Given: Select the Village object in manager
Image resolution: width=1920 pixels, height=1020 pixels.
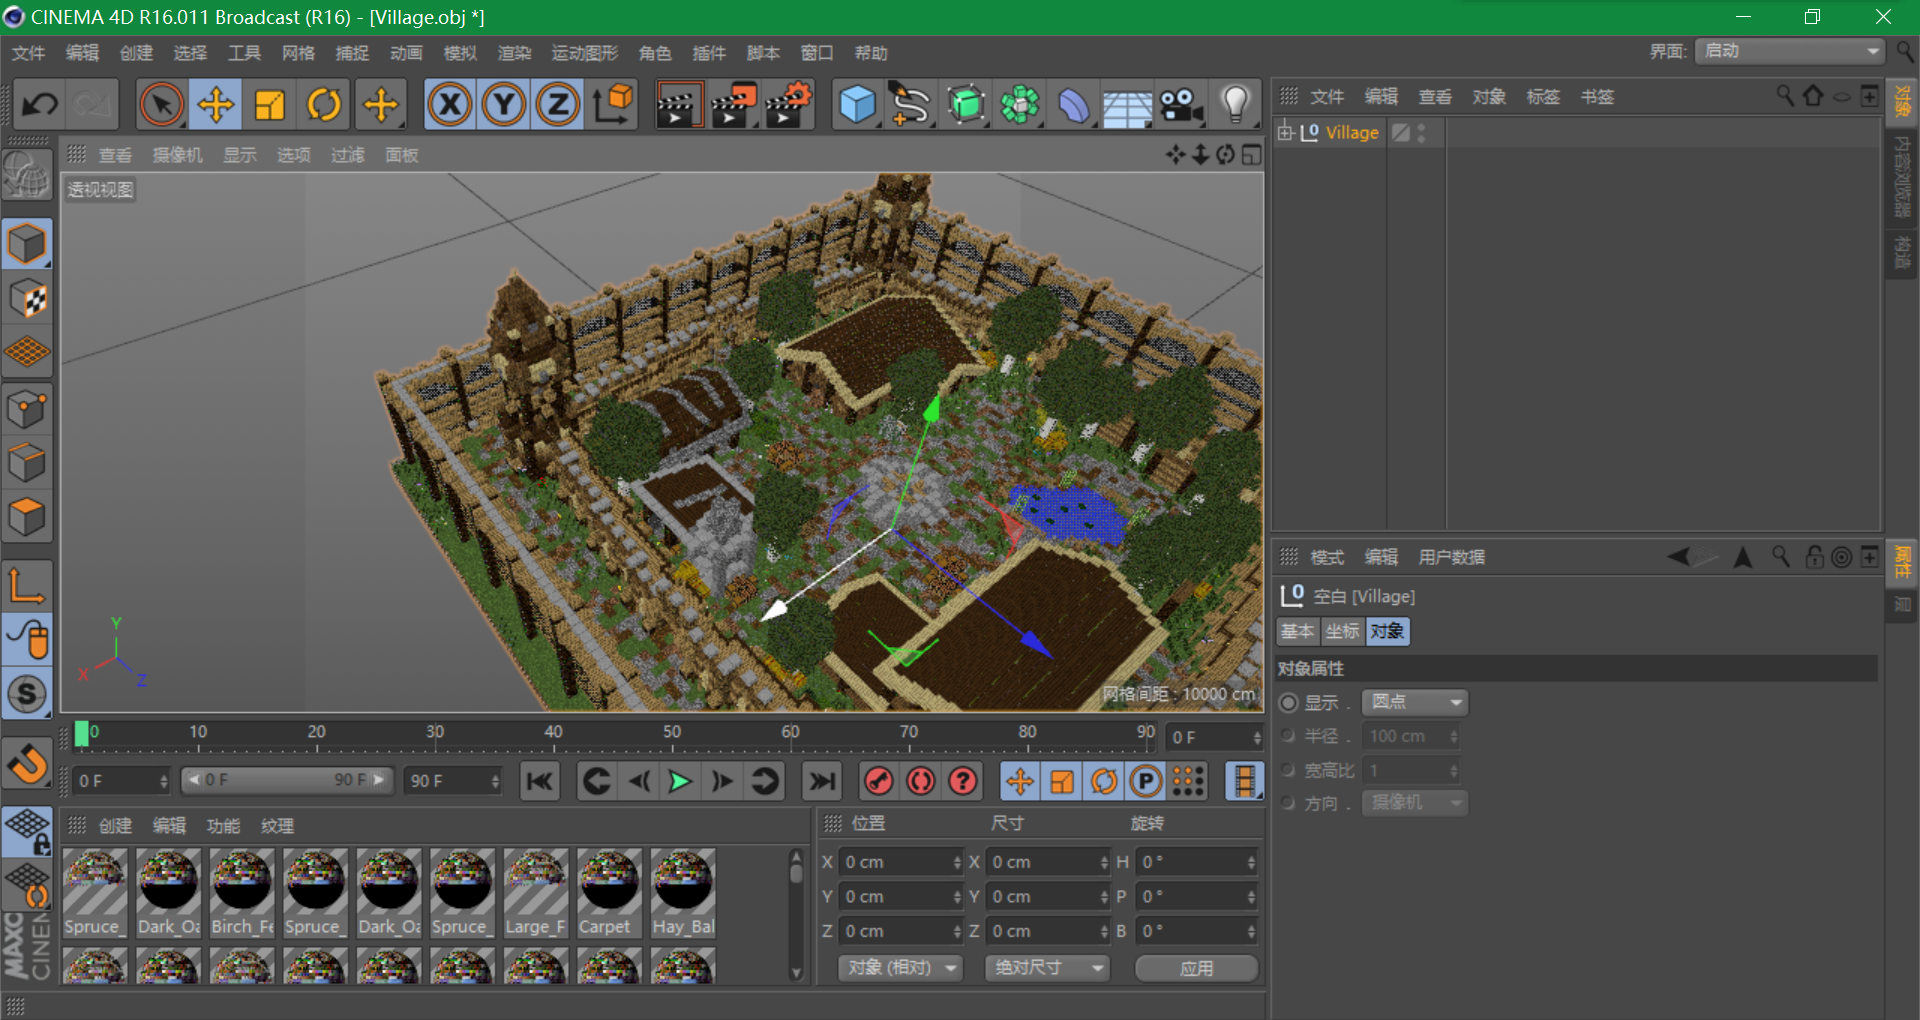Looking at the screenshot, I should tap(1352, 132).
